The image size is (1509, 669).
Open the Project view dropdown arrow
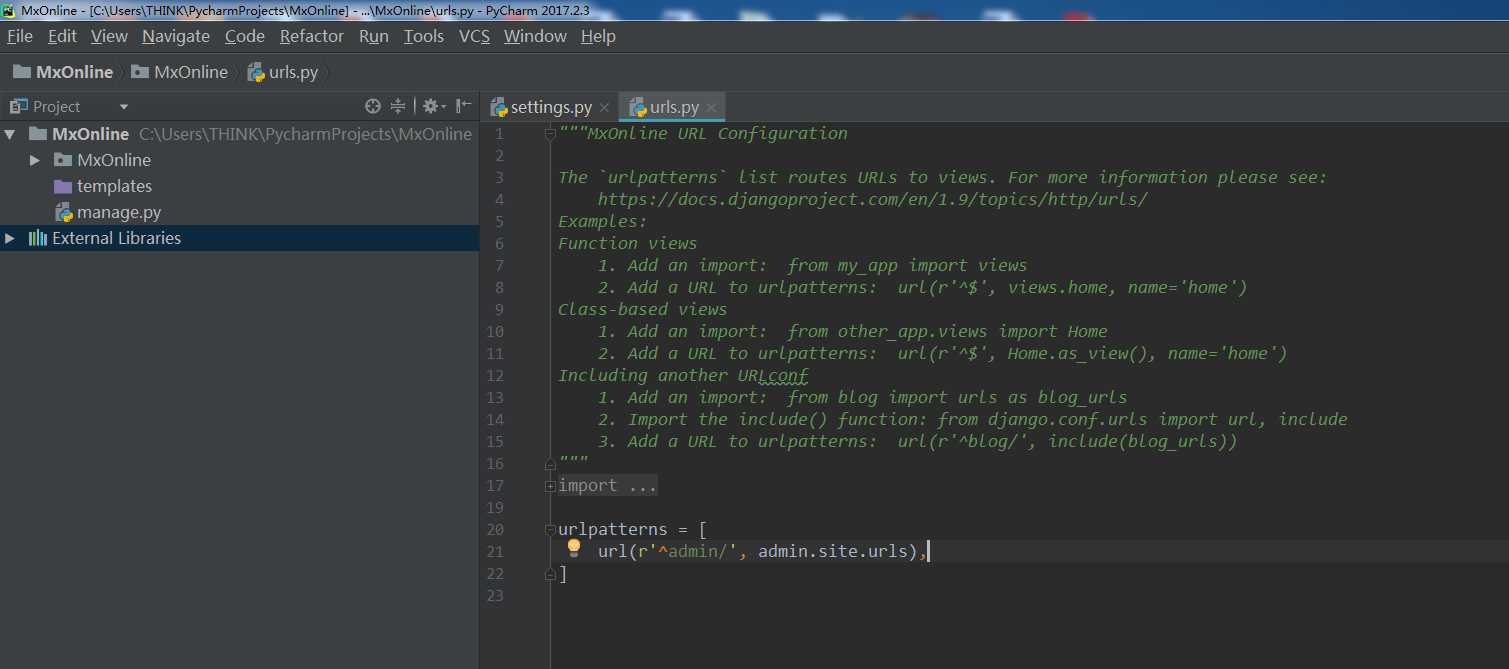coord(124,107)
